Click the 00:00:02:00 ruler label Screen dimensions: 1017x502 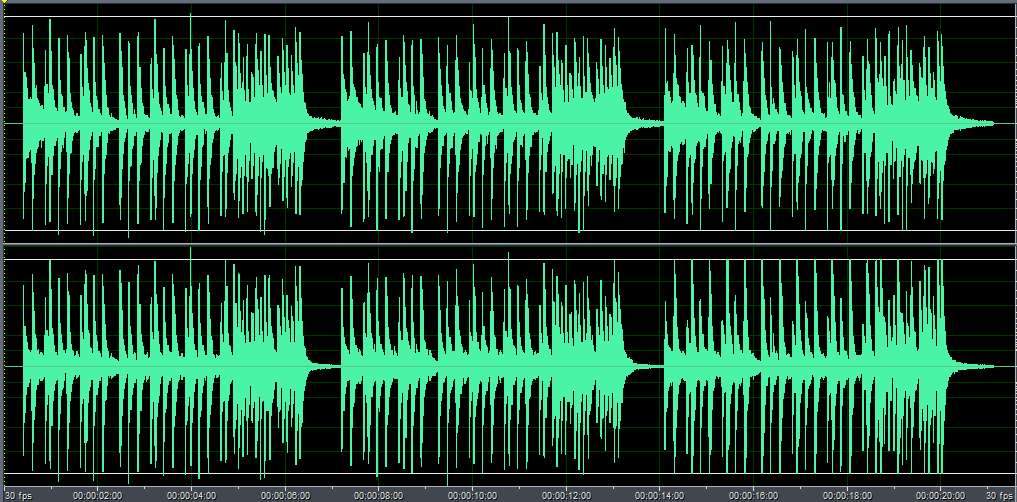(x=97, y=496)
